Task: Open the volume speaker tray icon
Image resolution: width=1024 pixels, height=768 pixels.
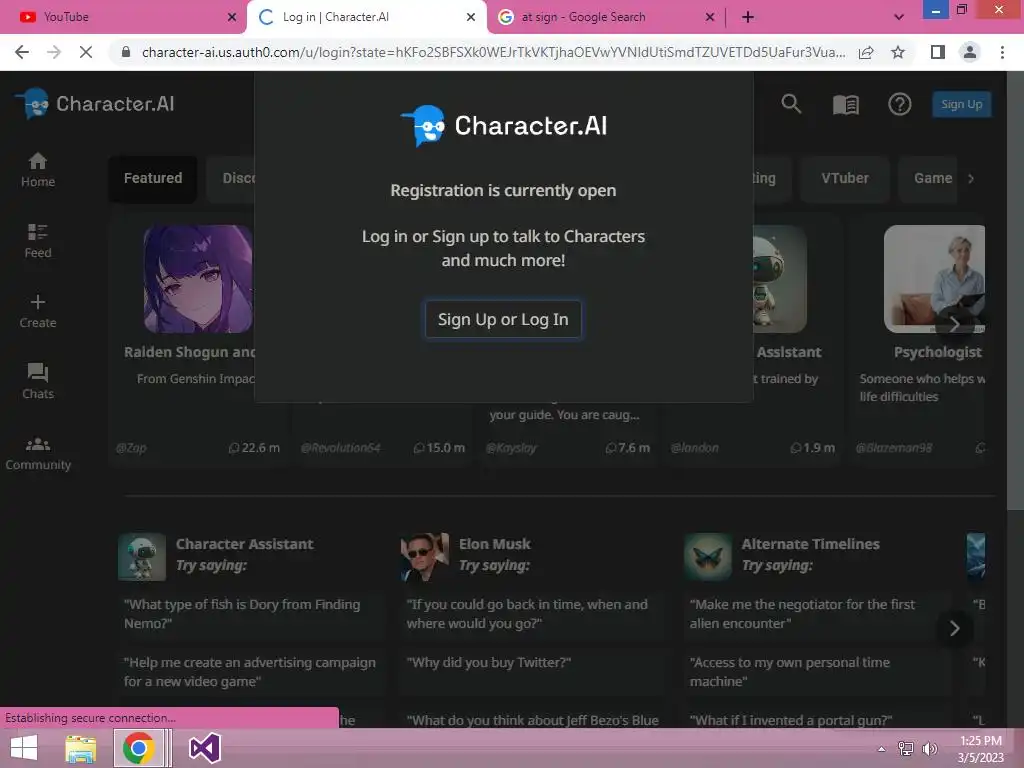Action: (x=929, y=749)
